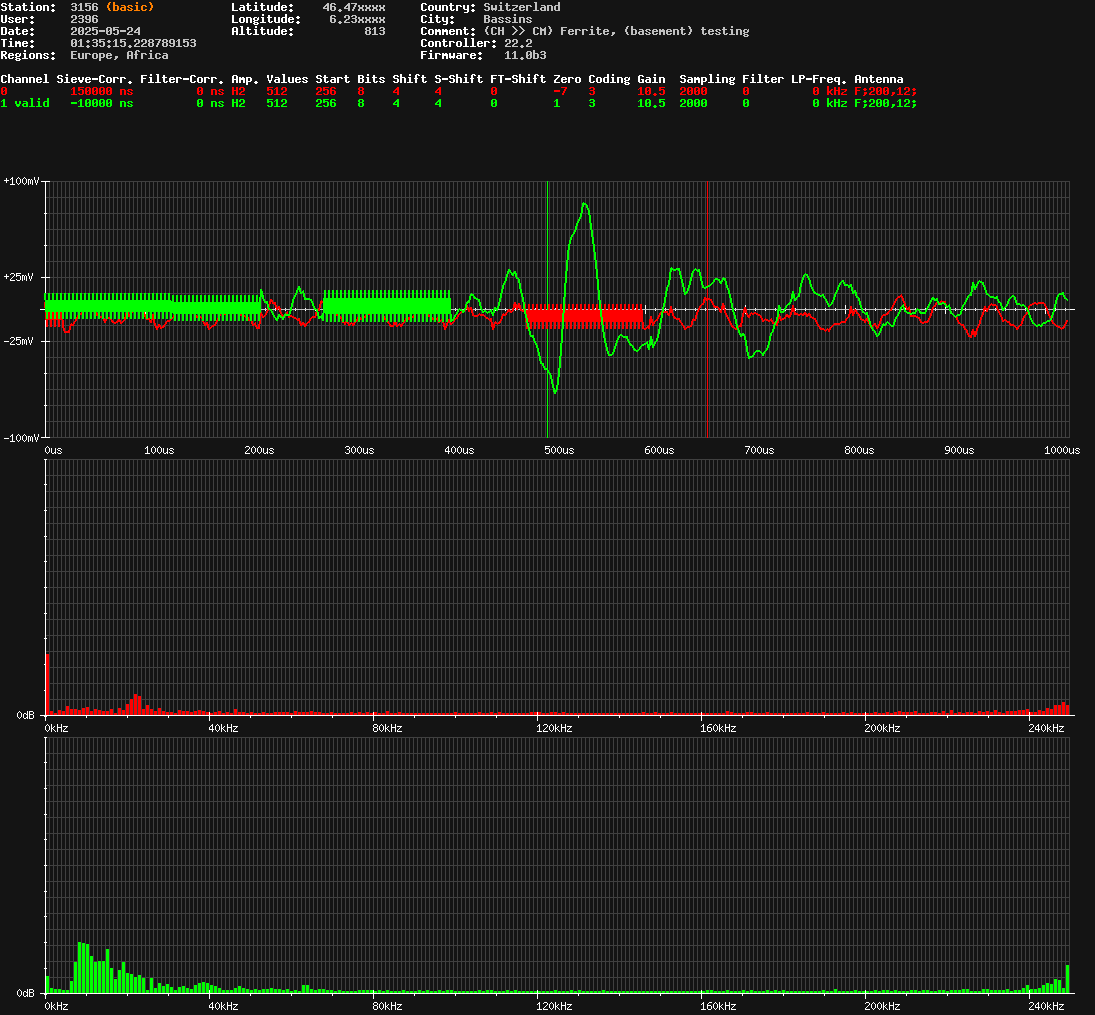The image size is (1095, 1015).
Task: Click the green row gain value 10.5
Action: pos(651,103)
